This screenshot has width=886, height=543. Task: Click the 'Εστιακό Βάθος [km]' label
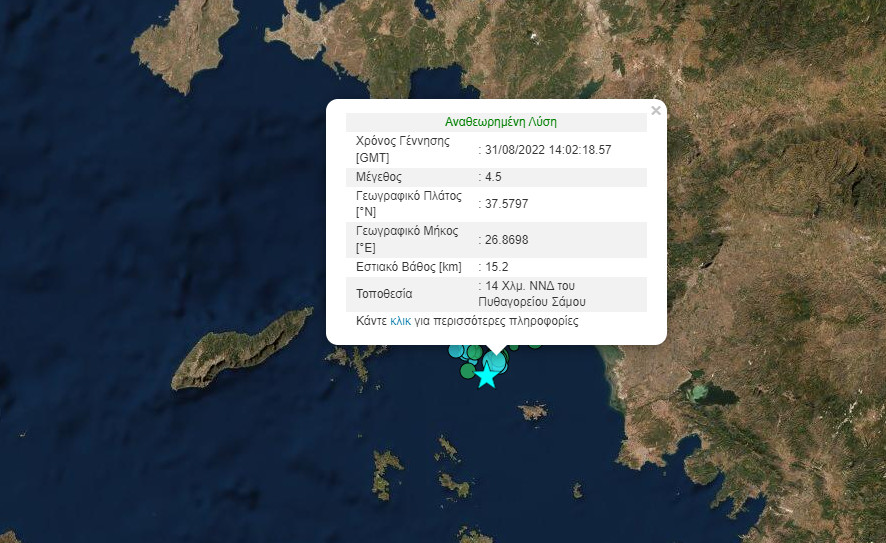(x=408, y=267)
